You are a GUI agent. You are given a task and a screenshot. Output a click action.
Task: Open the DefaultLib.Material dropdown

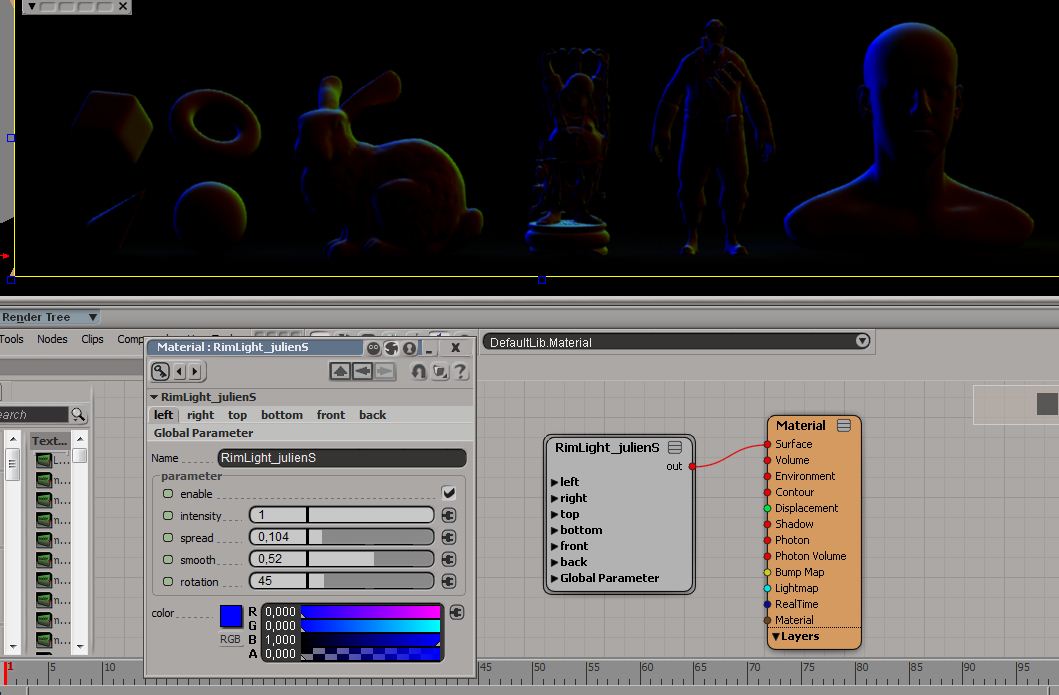click(x=862, y=341)
